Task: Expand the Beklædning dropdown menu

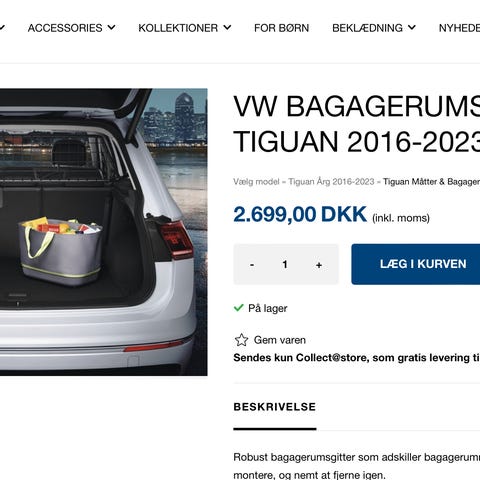Action: (x=374, y=28)
